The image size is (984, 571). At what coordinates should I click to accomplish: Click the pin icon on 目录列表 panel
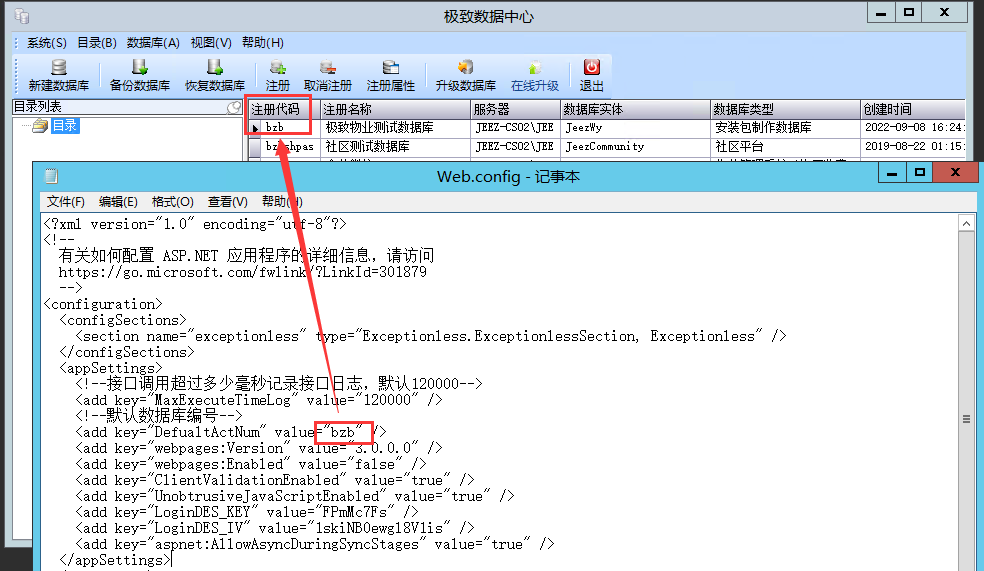(234, 107)
